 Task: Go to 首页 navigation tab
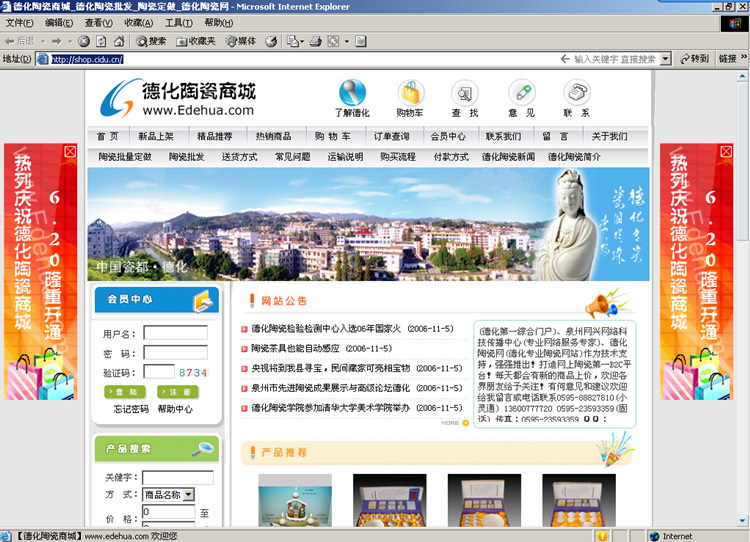tap(107, 136)
